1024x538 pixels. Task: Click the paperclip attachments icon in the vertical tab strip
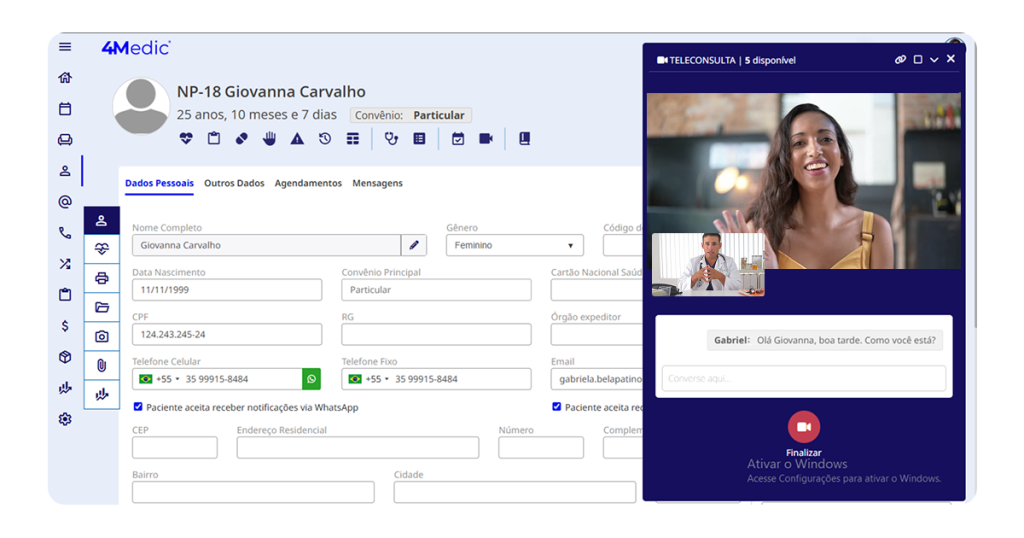(101, 366)
